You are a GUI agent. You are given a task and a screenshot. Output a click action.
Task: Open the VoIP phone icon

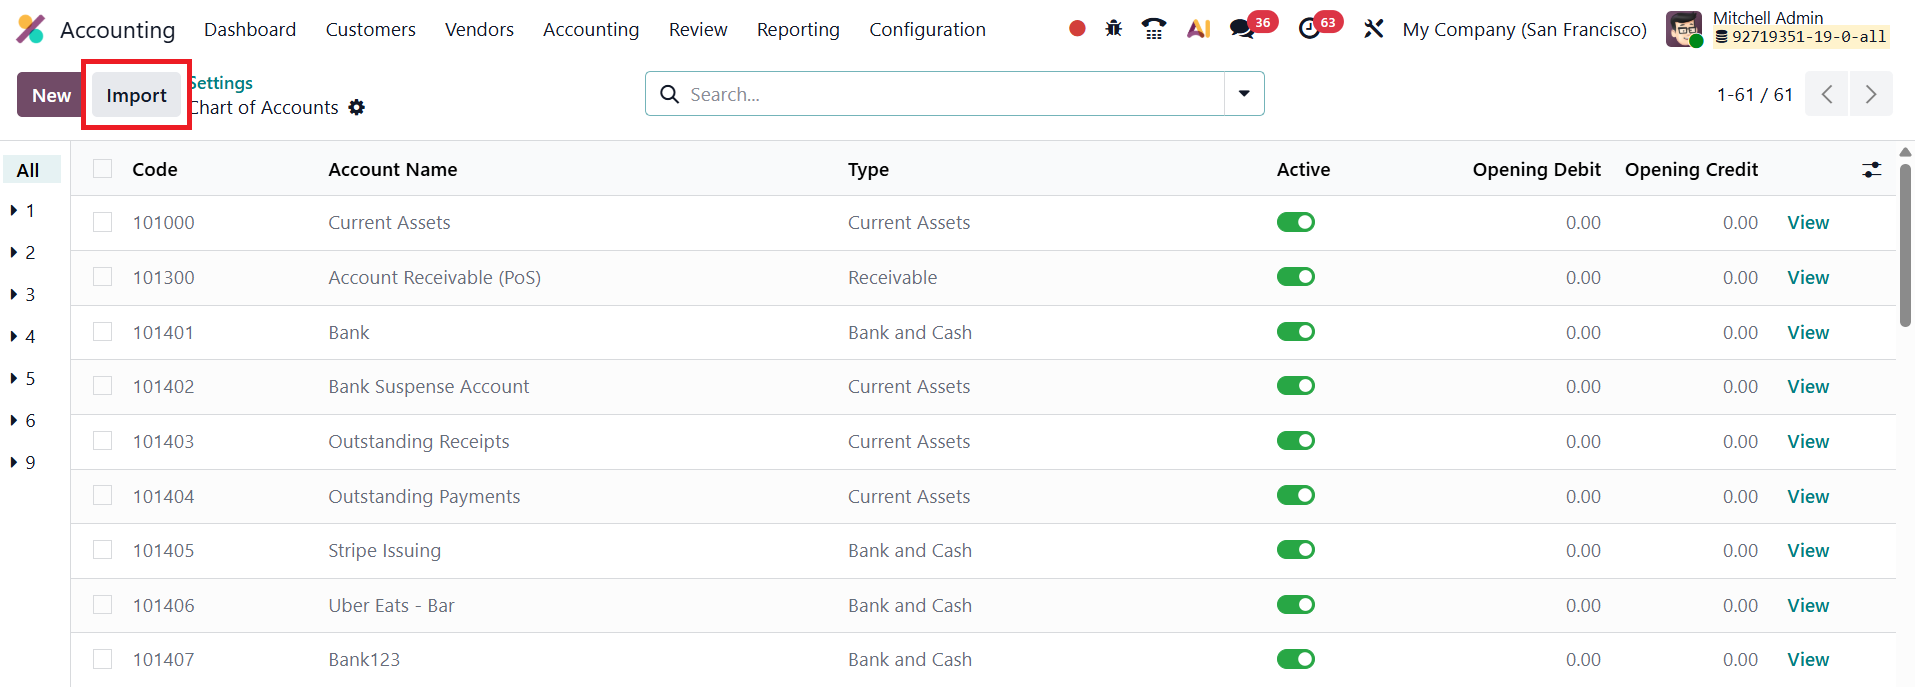click(1154, 29)
